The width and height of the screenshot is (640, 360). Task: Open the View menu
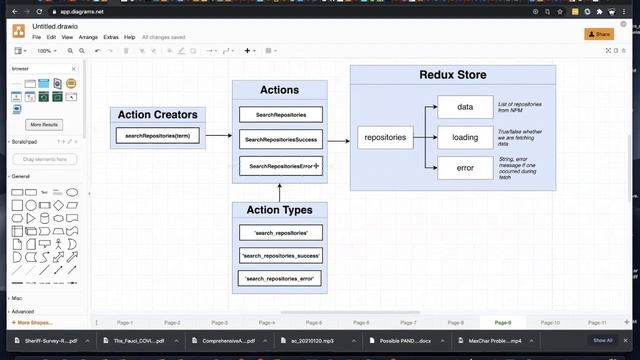click(x=67, y=37)
